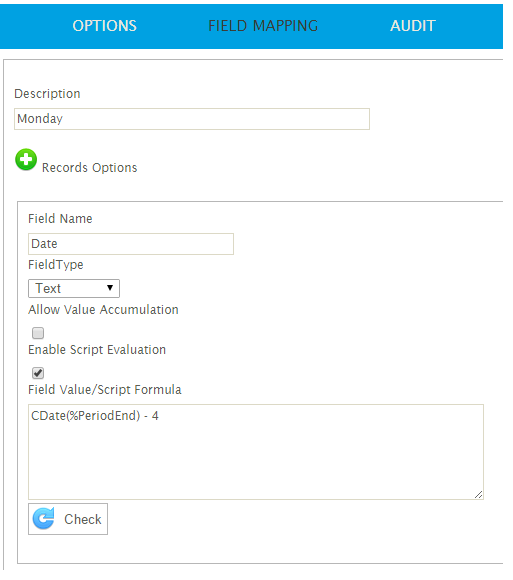
Task: Click the Field Value/Script Formula label
Action: point(105,390)
